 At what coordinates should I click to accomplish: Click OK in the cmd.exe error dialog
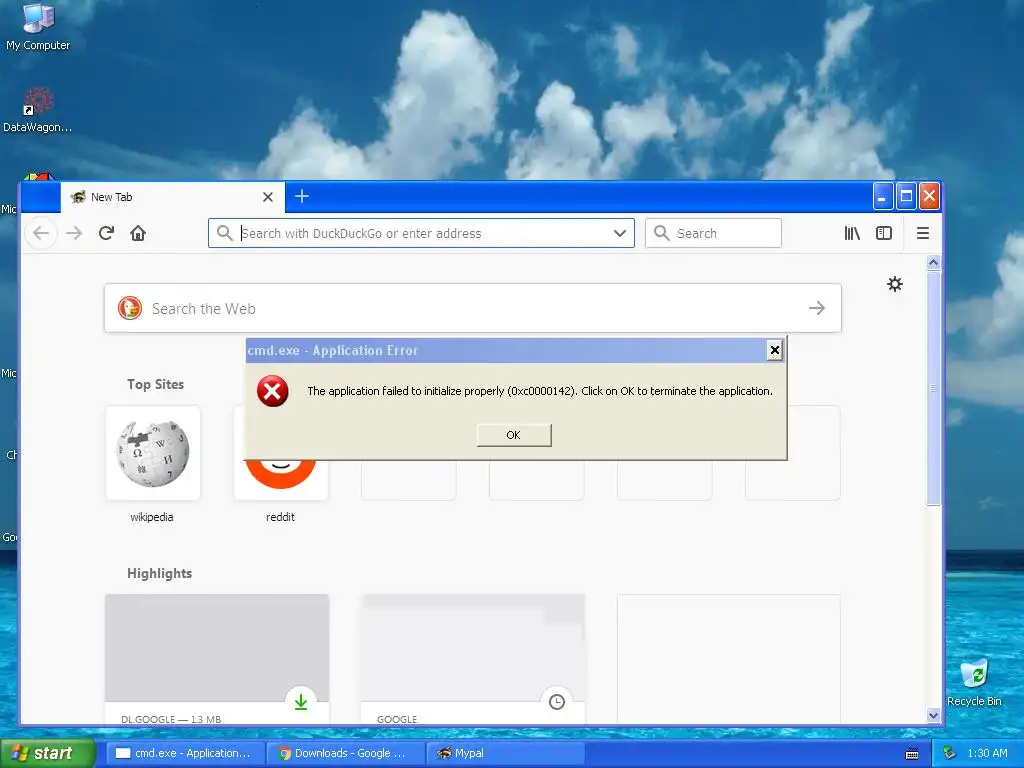(x=514, y=435)
